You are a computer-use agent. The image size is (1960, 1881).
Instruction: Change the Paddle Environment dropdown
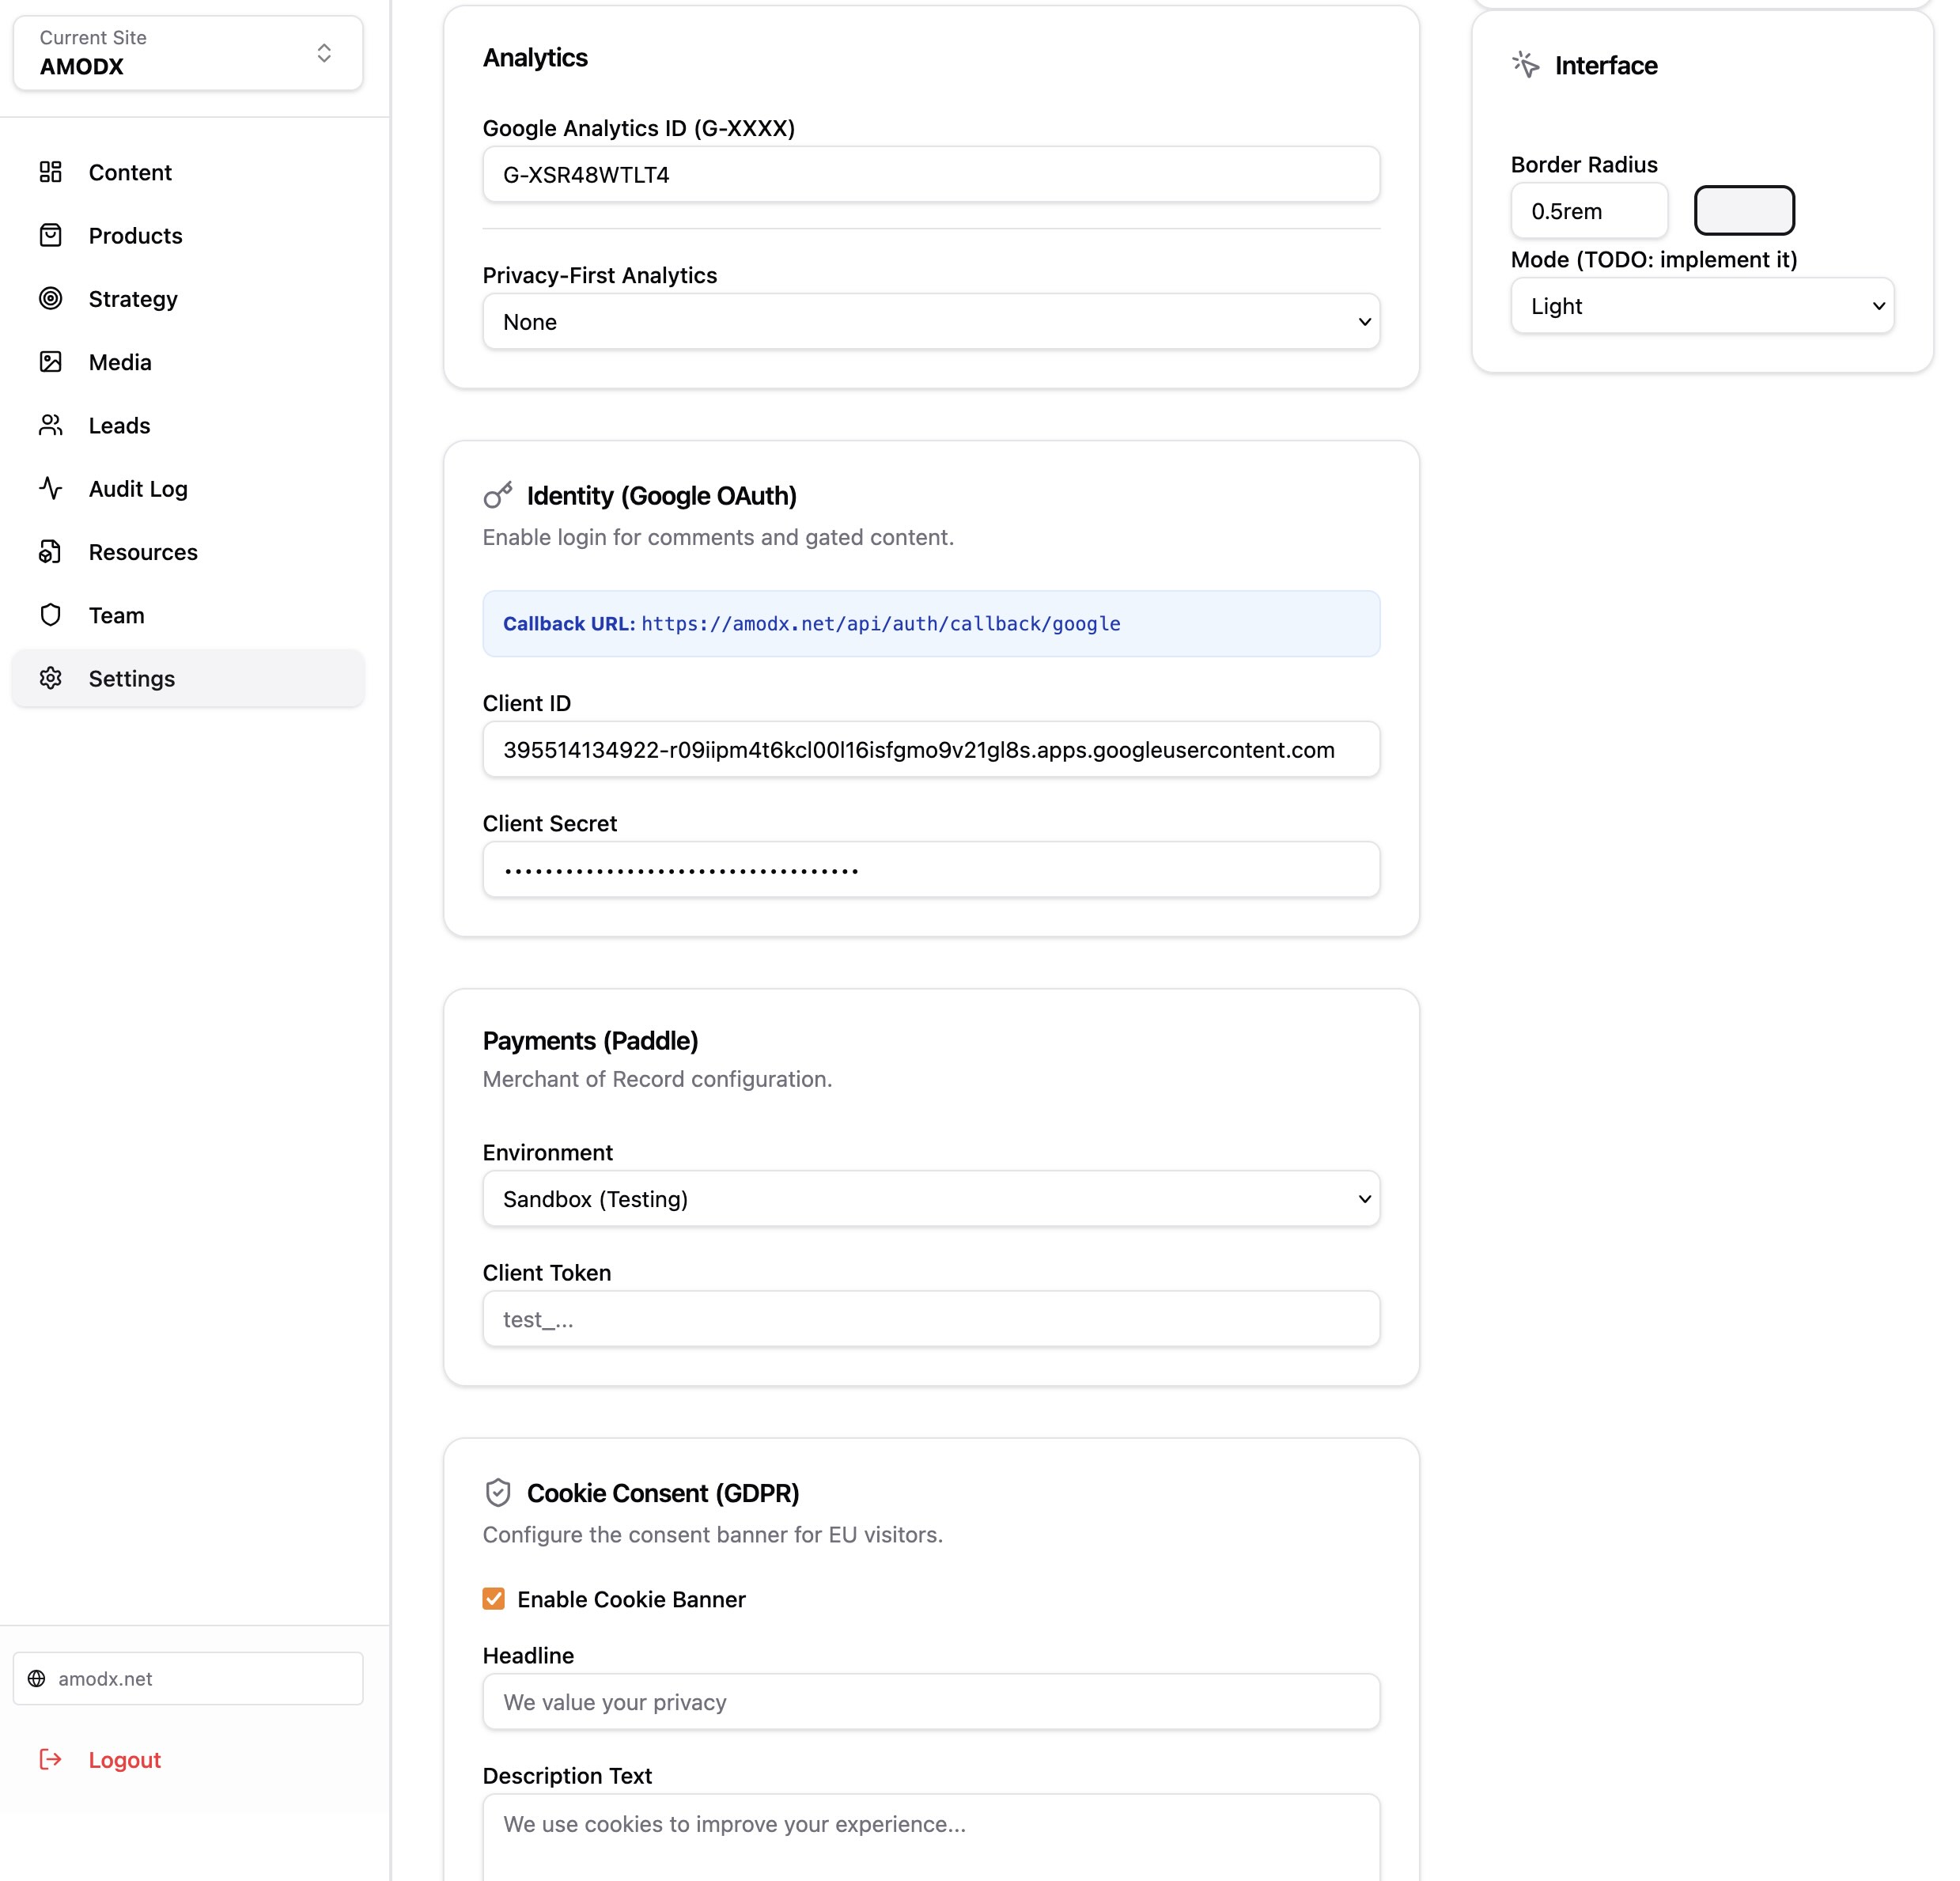click(x=930, y=1198)
